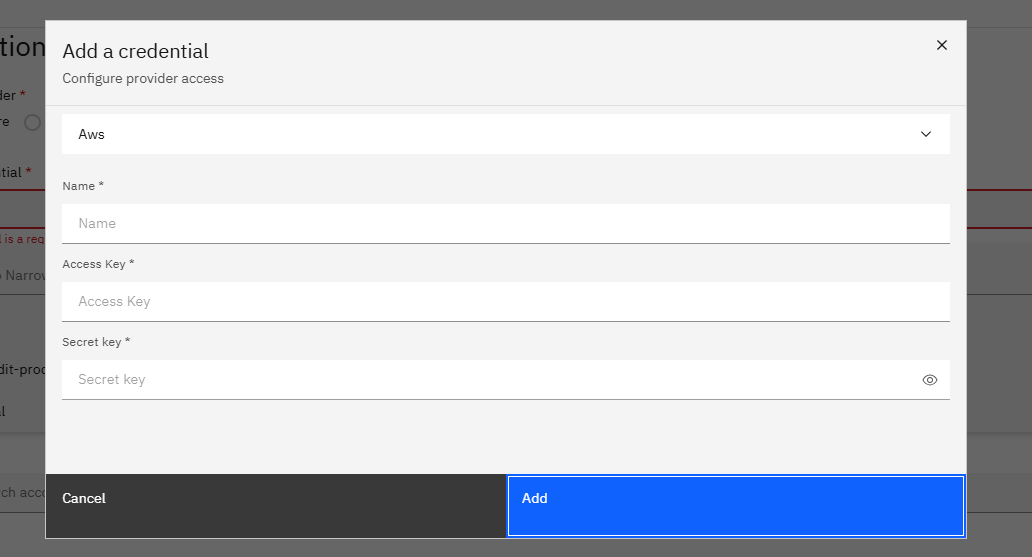1032x557 pixels.
Task: Focus the Access Key input field
Action: pos(505,302)
